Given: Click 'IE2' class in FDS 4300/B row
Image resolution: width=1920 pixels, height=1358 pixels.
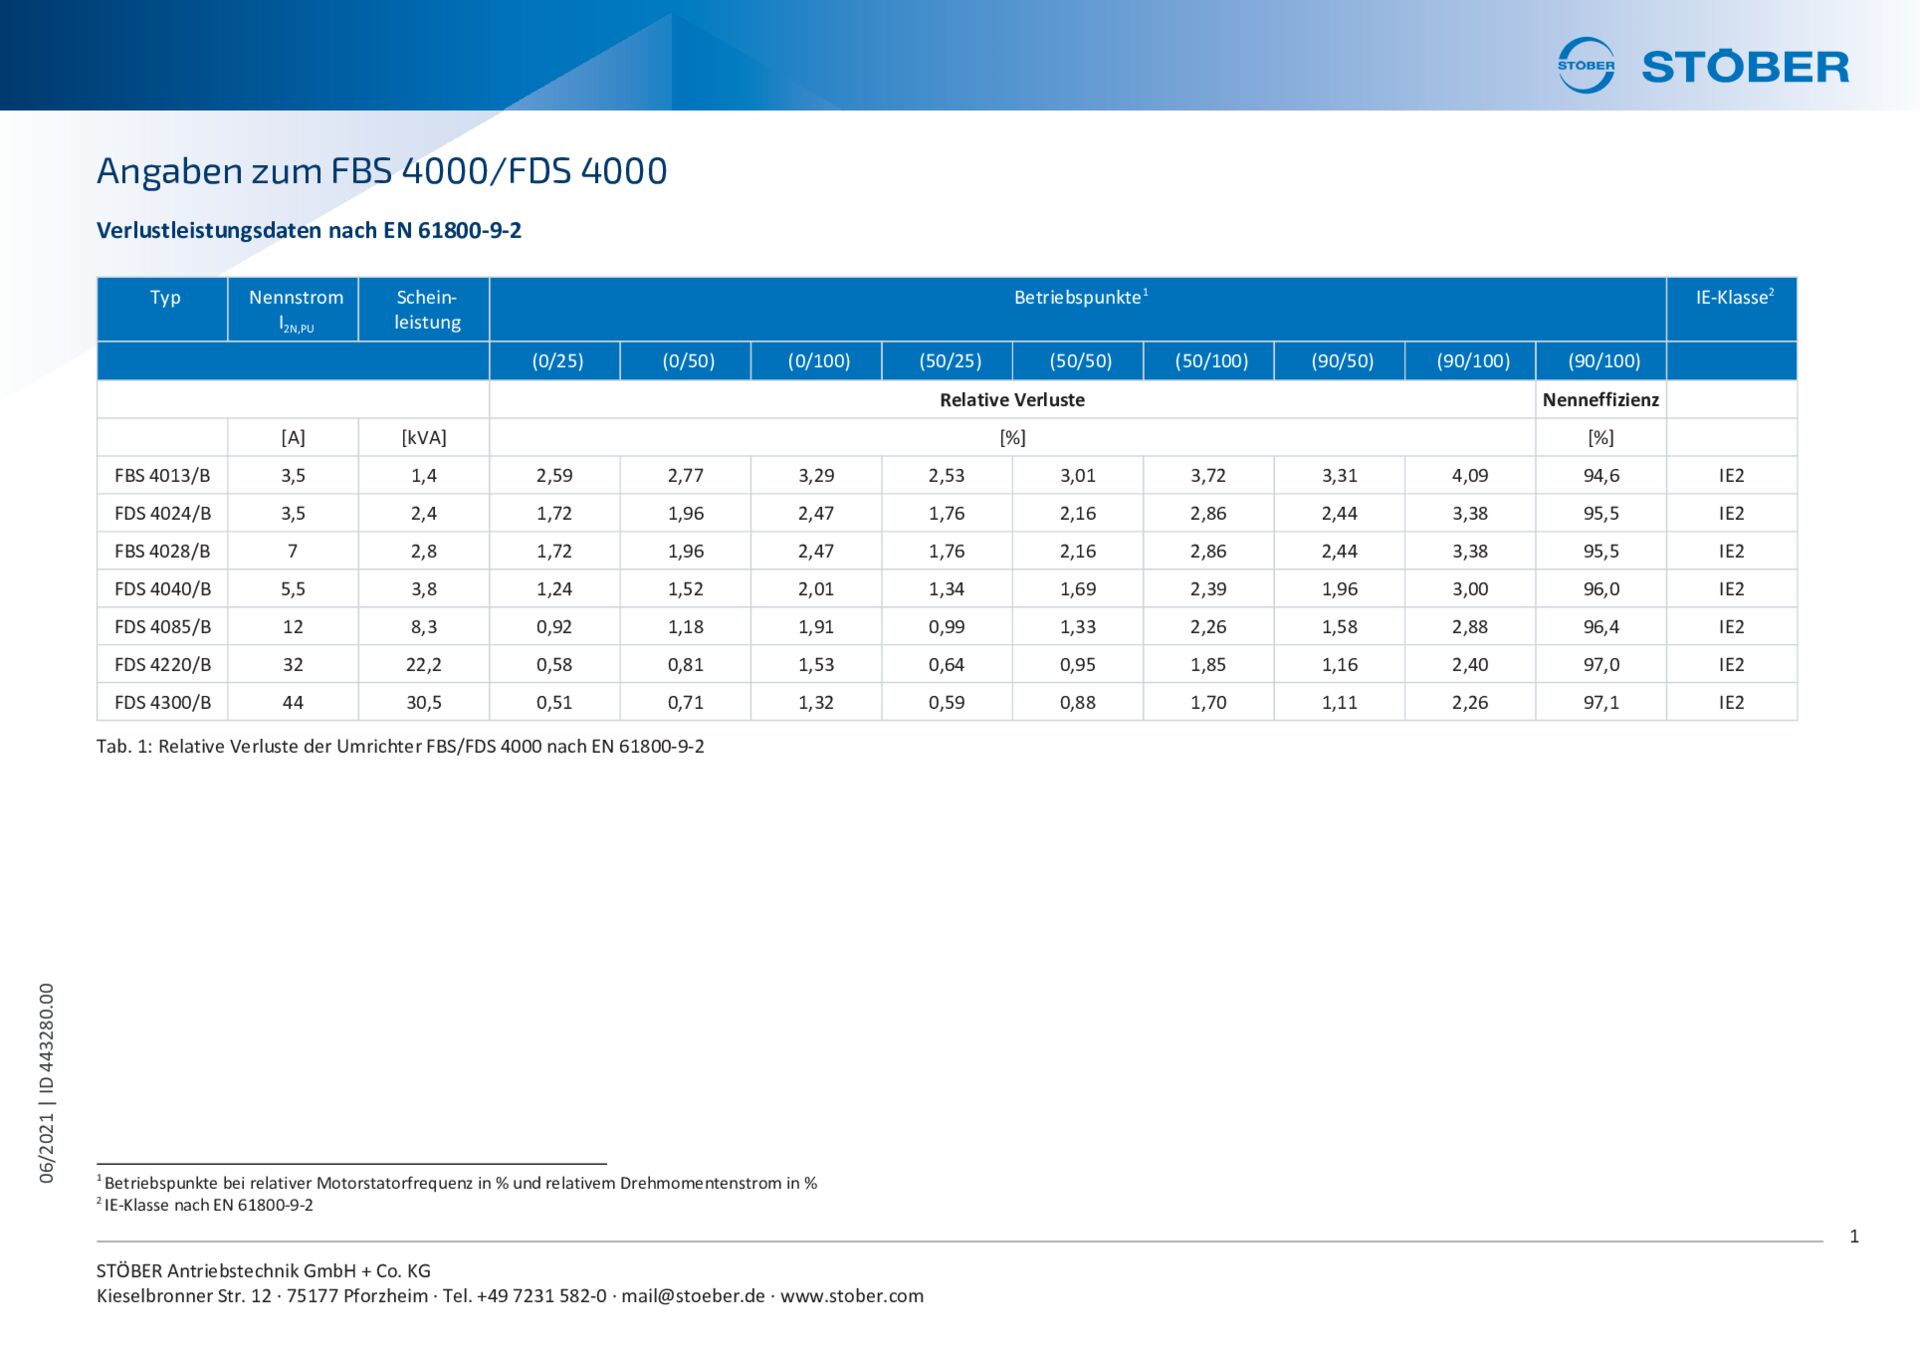Looking at the screenshot, I should [x=1731, y=703].
